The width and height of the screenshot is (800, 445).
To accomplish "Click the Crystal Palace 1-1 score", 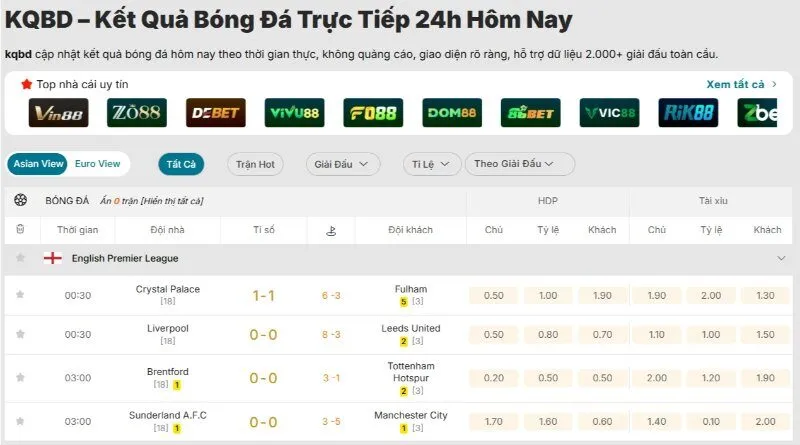I will tap(264, 295).
